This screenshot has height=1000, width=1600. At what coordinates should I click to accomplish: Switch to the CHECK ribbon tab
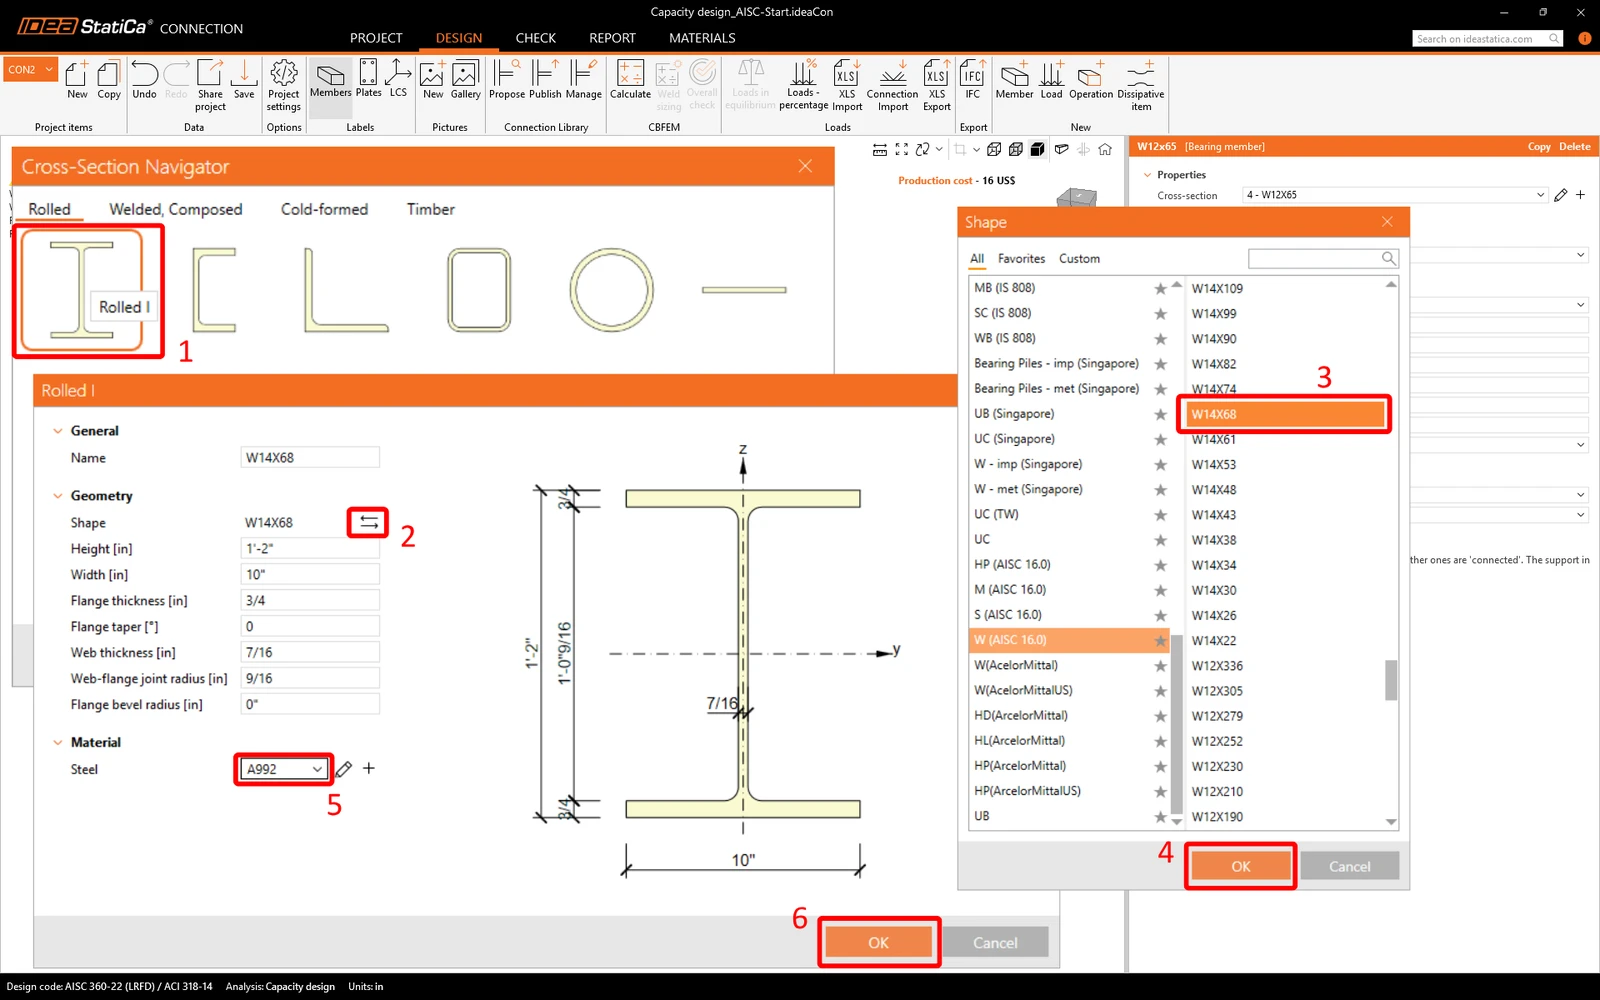(x=536, y=38)
